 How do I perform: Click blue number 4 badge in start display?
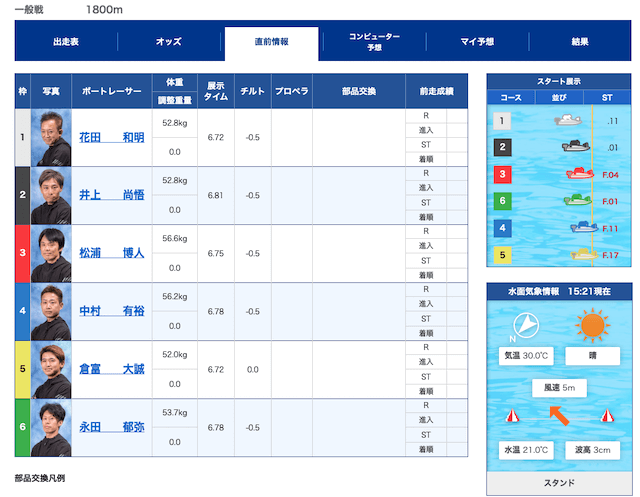(502, 228)
